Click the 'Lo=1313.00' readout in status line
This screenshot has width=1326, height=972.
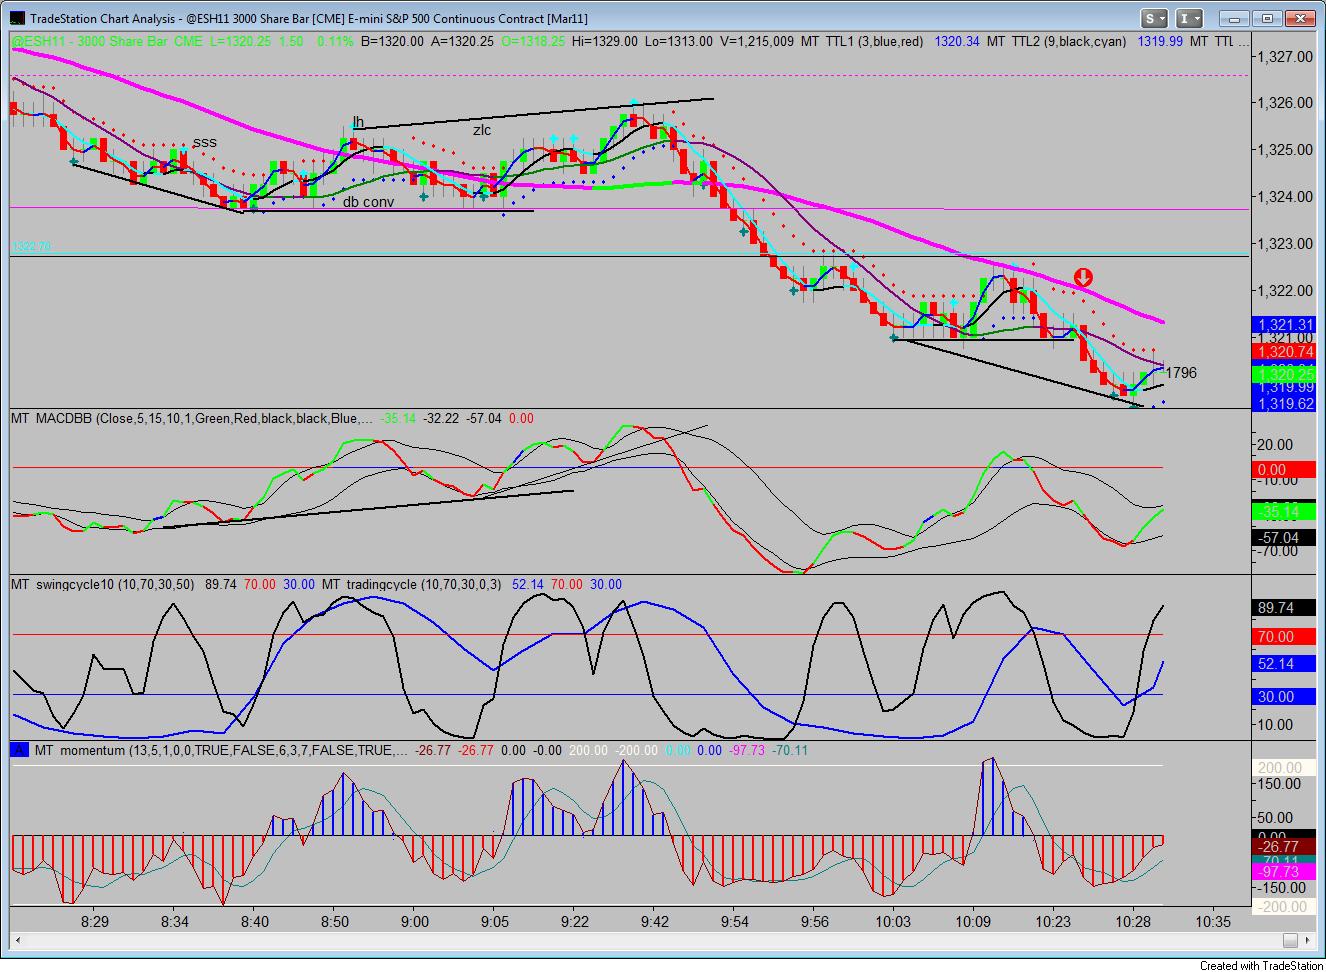click(679, 41)
